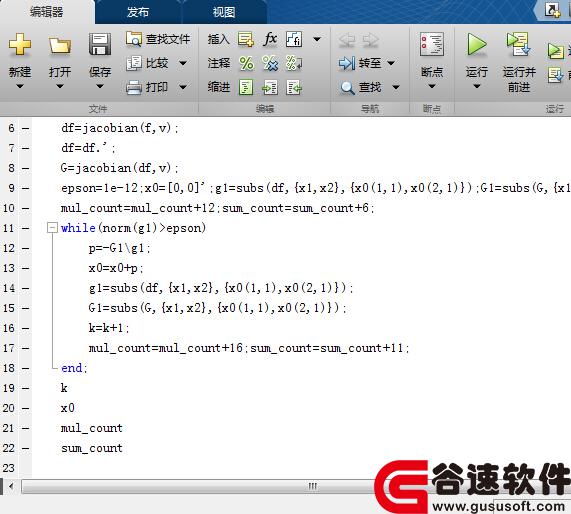Toggle breakpoint dash on line 11
The image size is (571, 514).
25,228
